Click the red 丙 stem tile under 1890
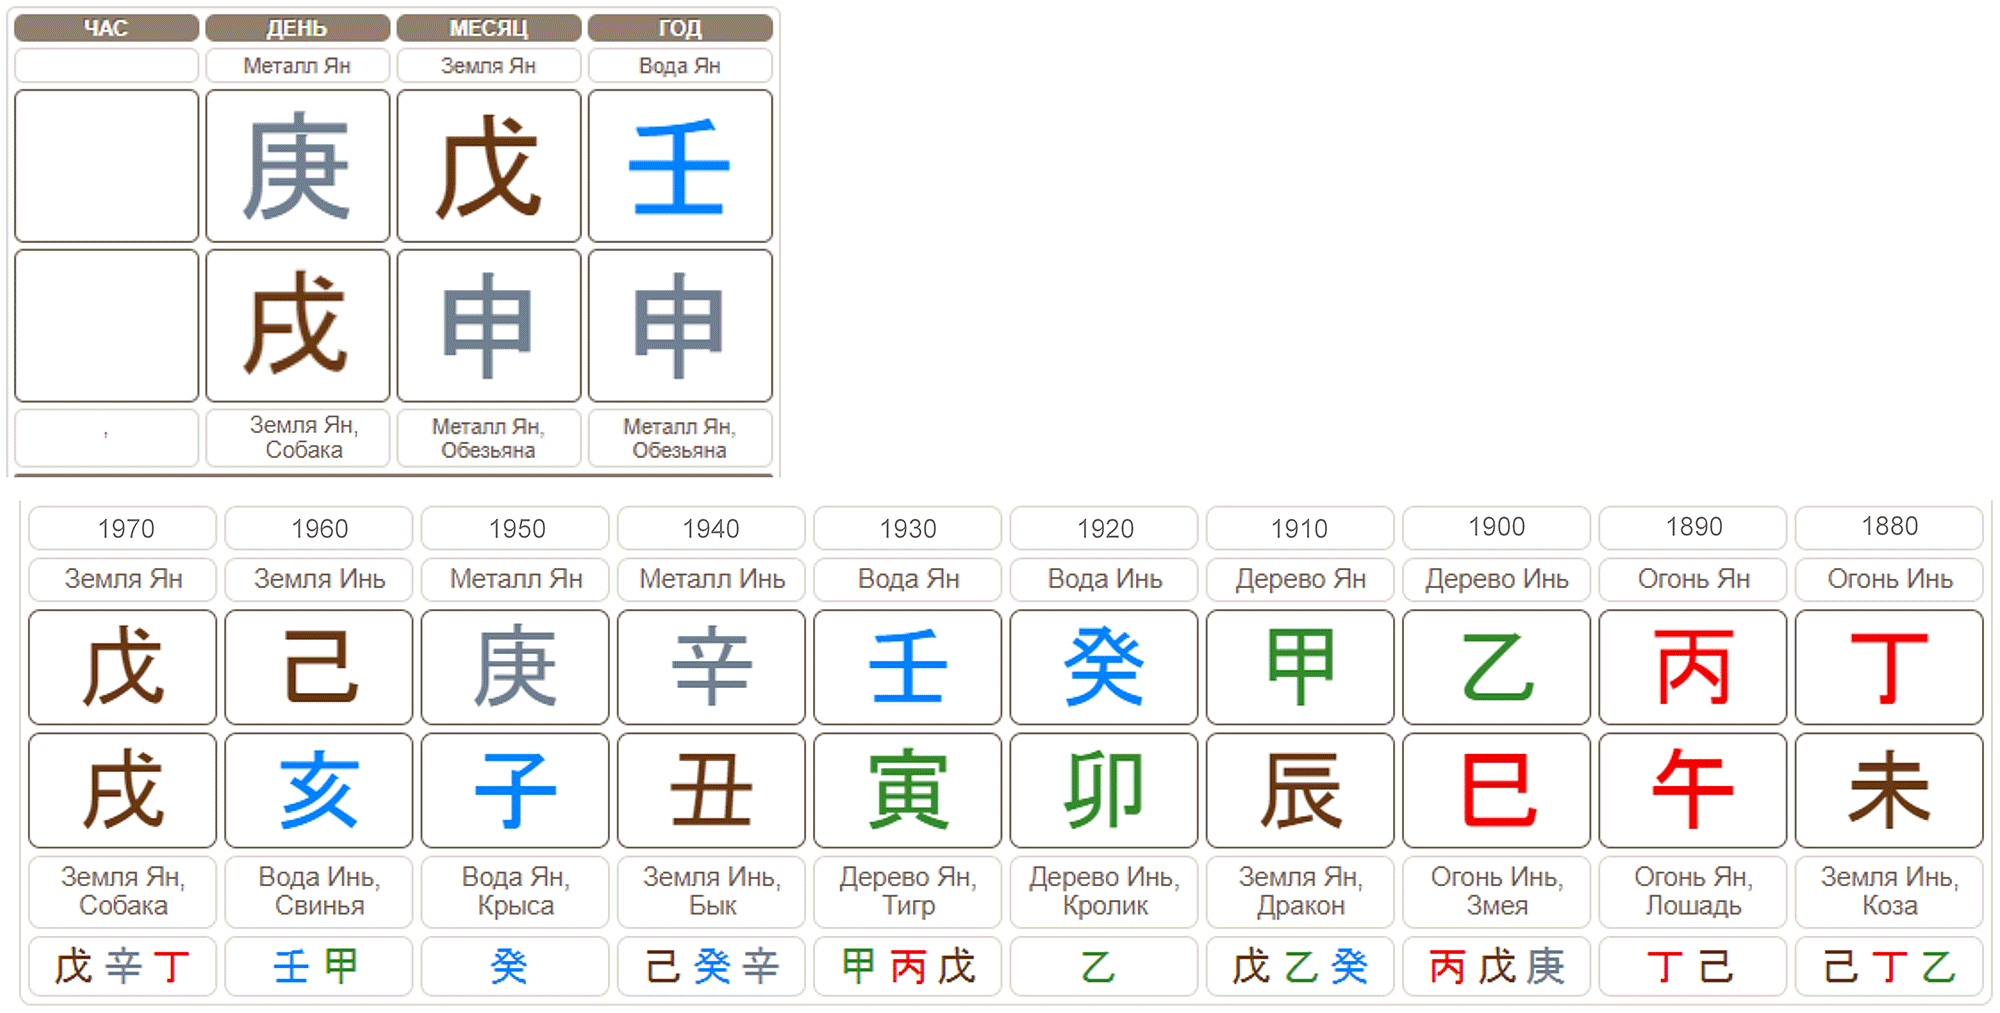Screen dimensions: 2000x1013 (x=1693, y=667)
